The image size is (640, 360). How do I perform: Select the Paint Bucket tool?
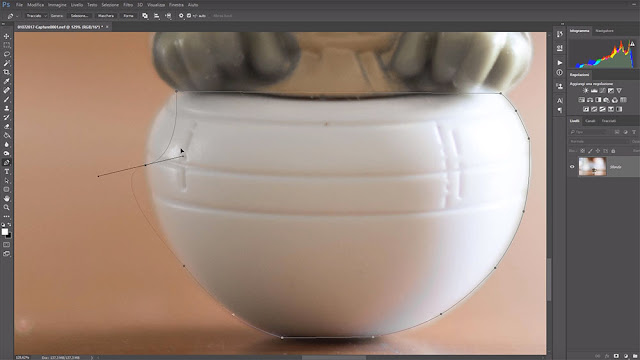(x=6, y=135)
